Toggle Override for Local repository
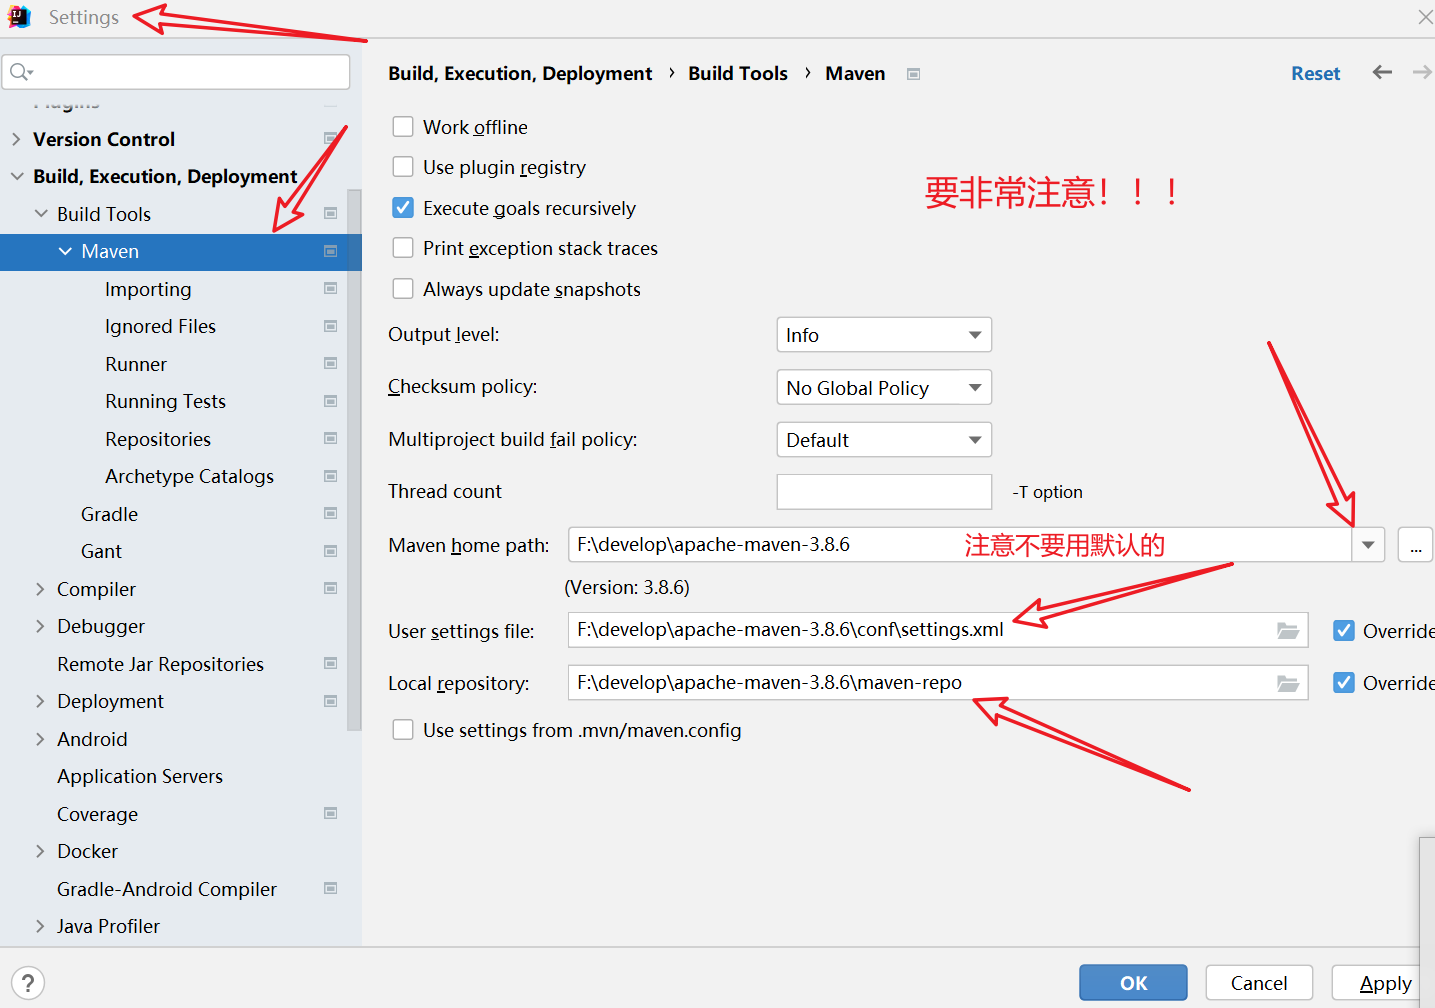The height and width of the screenshot is (1008, 1435). [1344, 682]
